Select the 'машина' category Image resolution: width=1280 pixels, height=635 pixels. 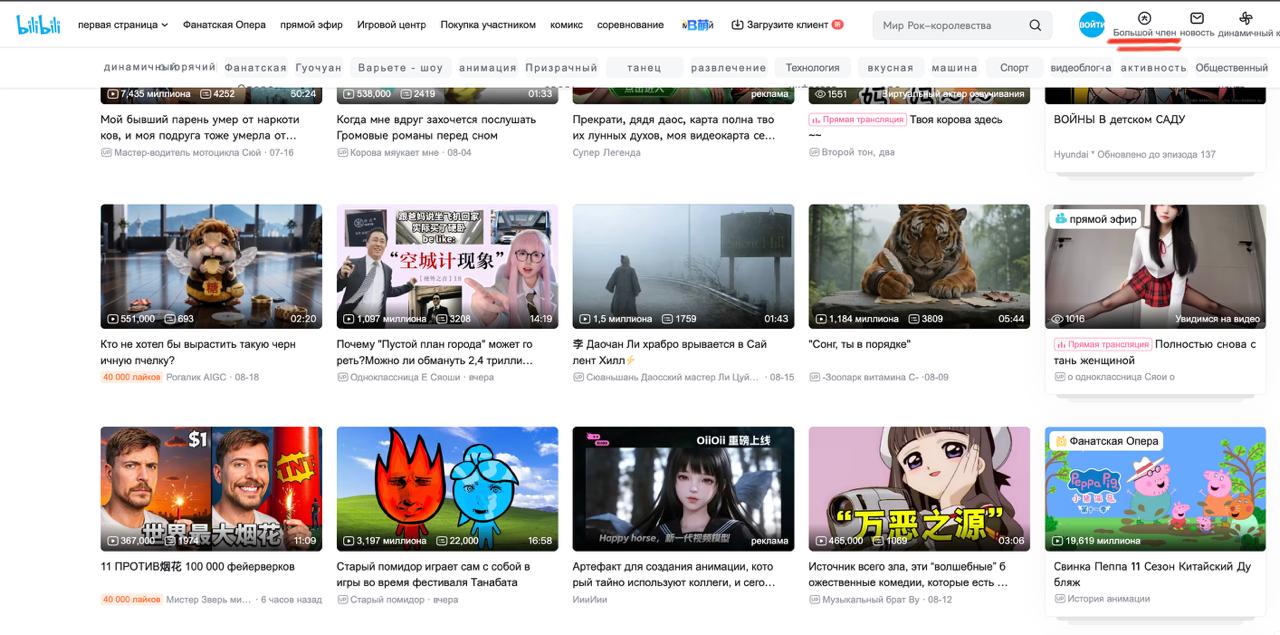click(x=954, y=68)
